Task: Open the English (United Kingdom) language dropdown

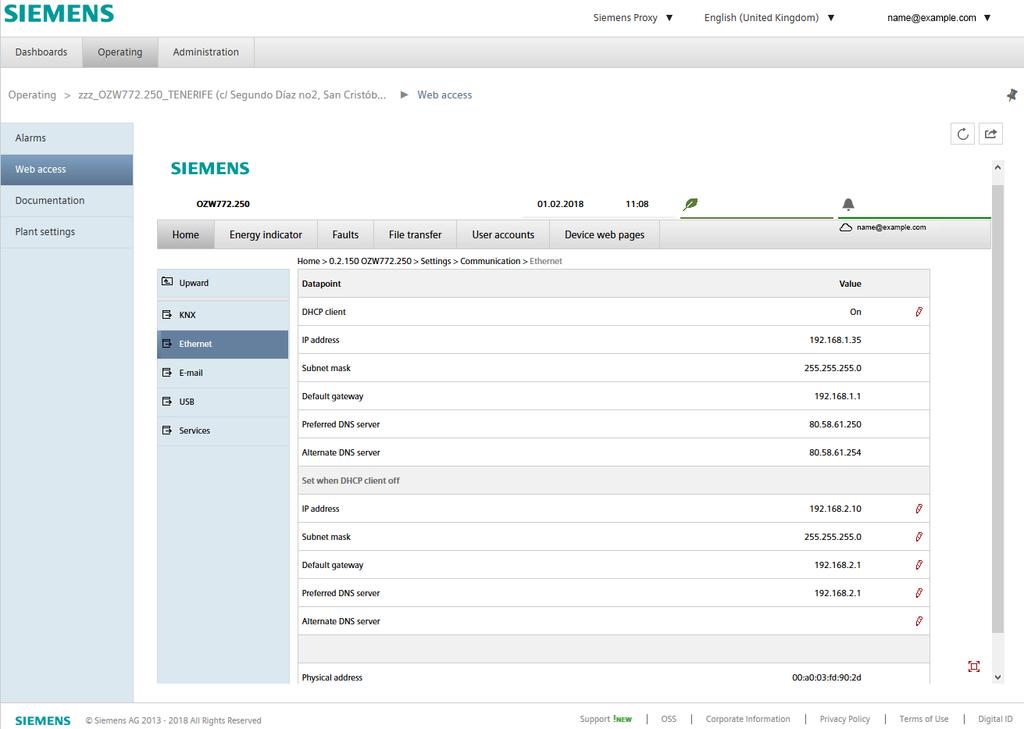Action: point(769,18)
